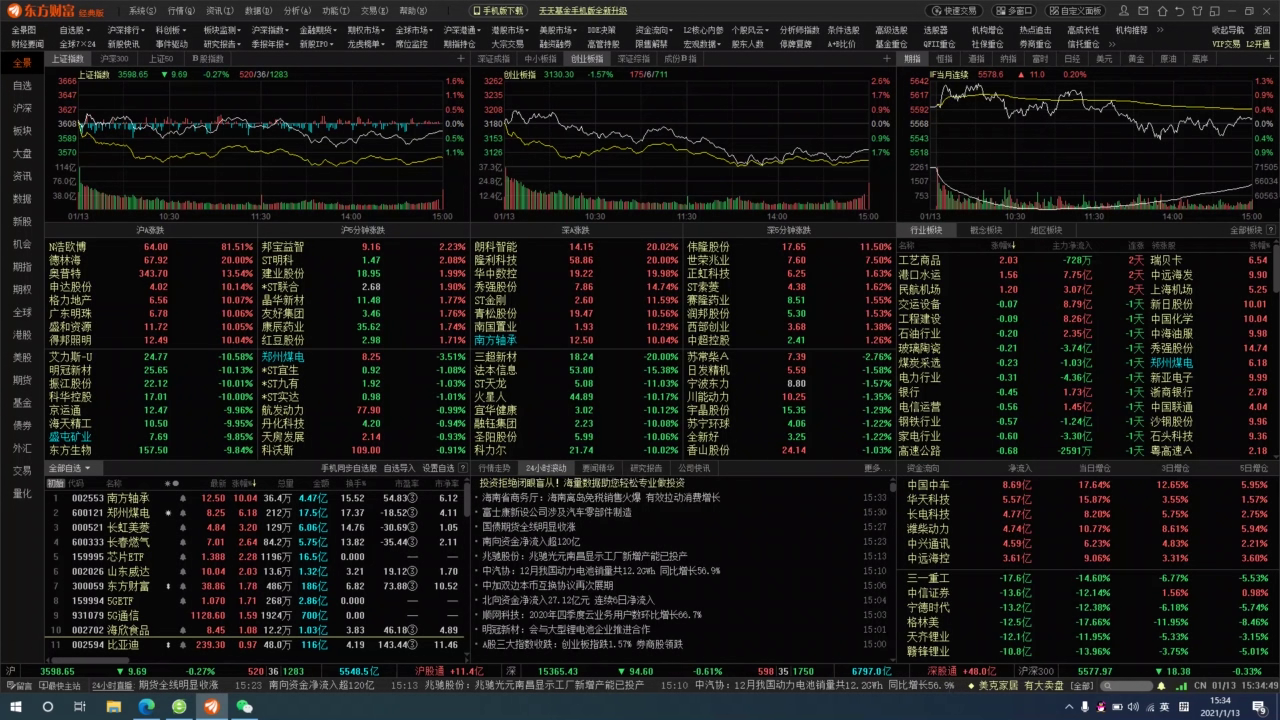Switch to the 沪深300 index tab
The image size is (1280, 720).
(x=114, y=59)
